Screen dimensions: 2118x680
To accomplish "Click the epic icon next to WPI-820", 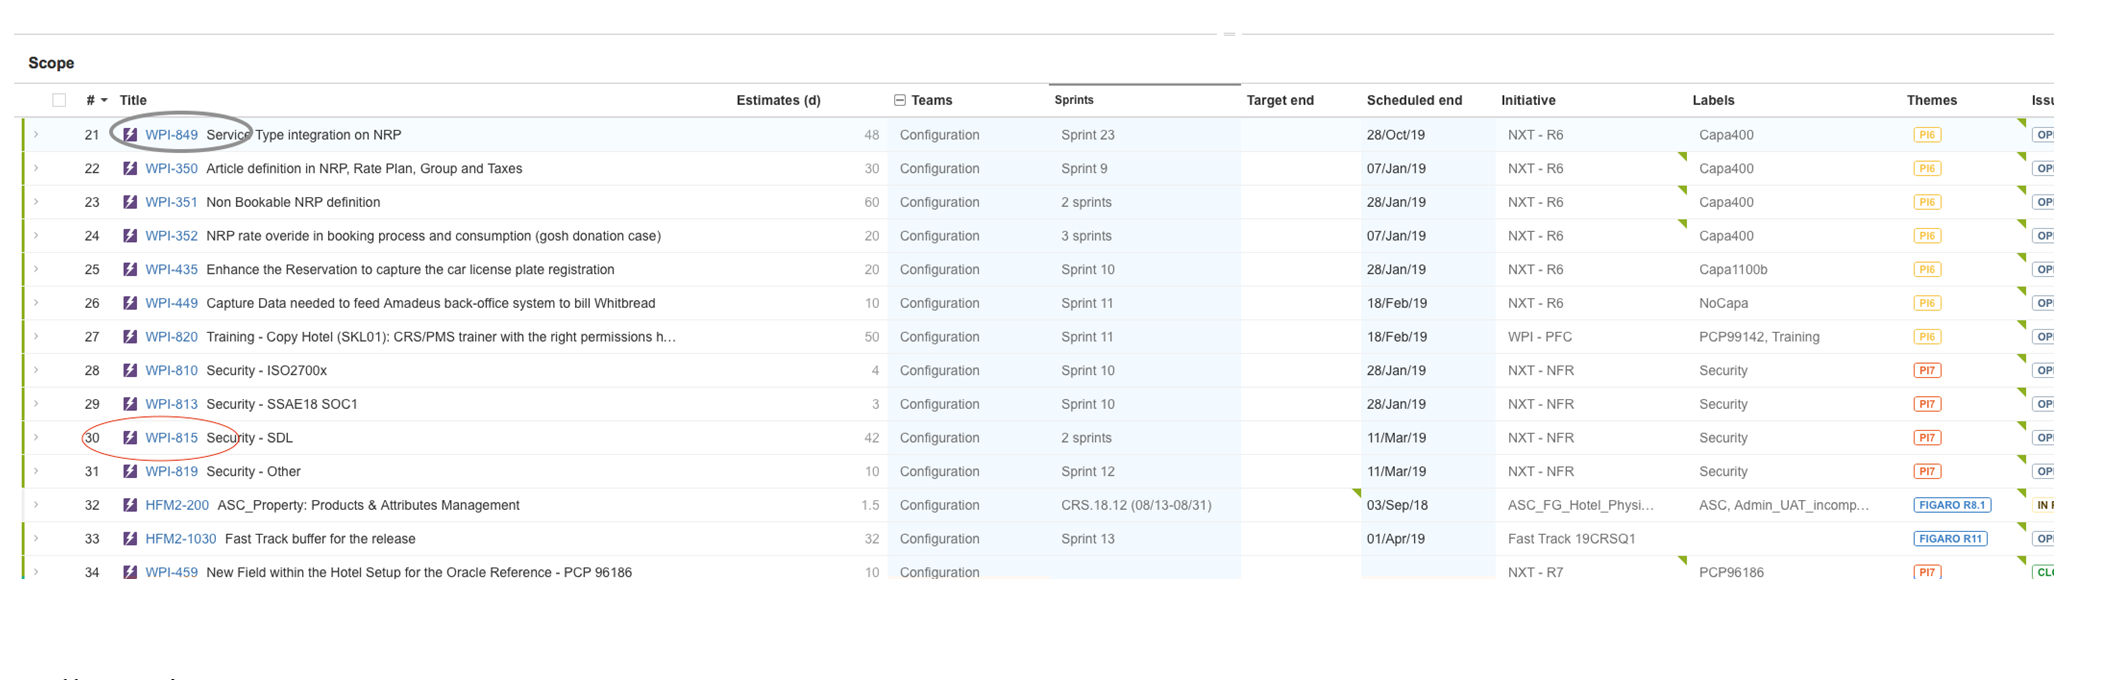I will (x=130, y=337).
